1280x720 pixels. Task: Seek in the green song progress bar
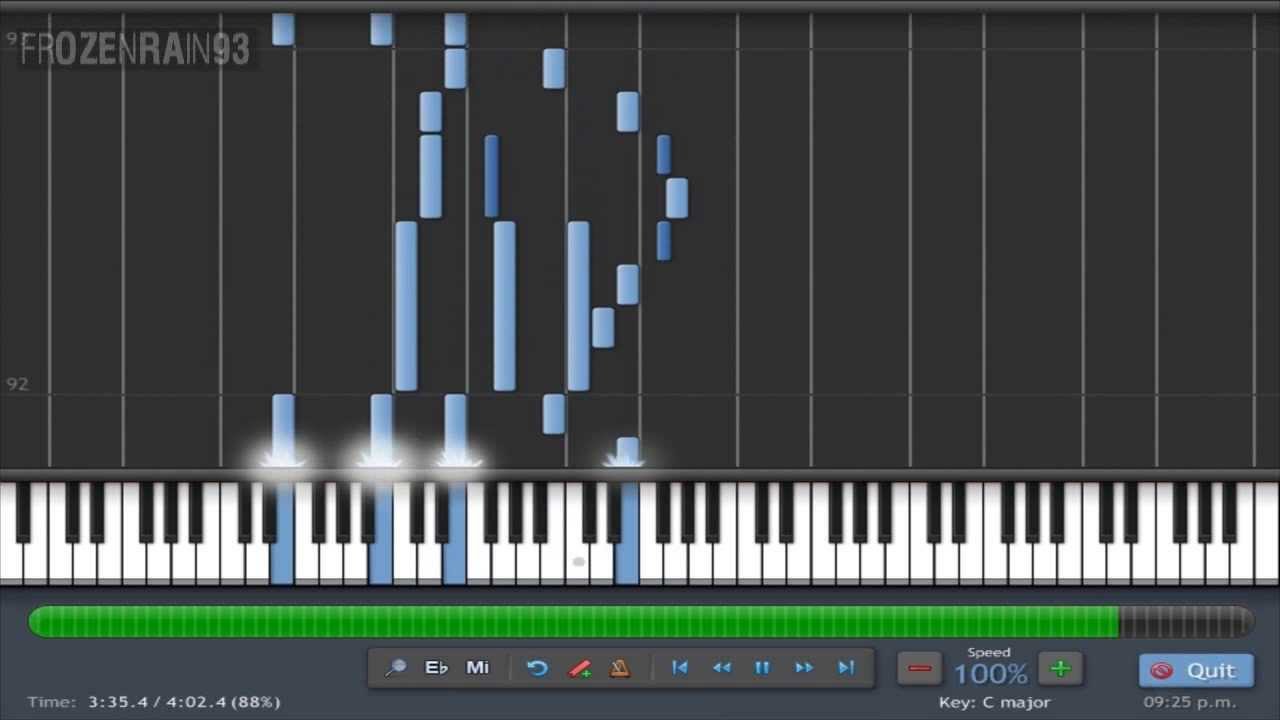[640, 622]
